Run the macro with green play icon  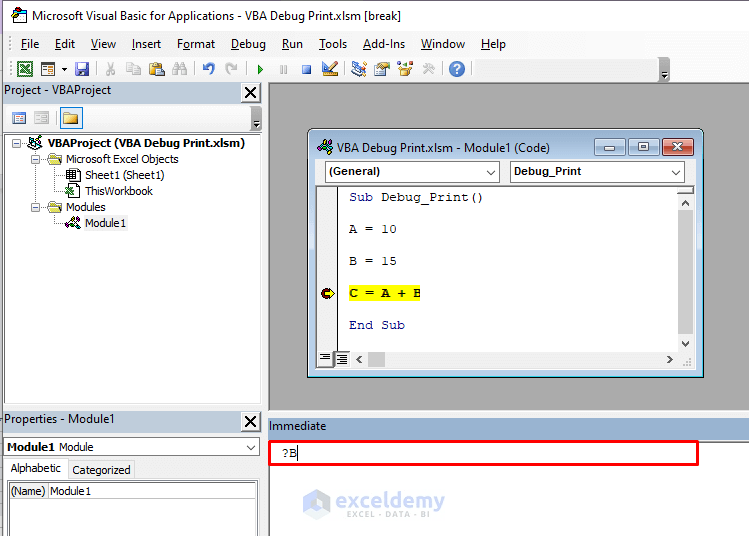tap(260, 69)
